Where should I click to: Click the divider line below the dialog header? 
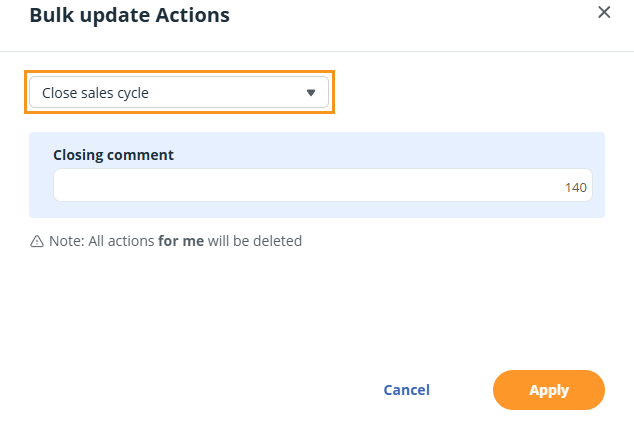coord(317,51)
